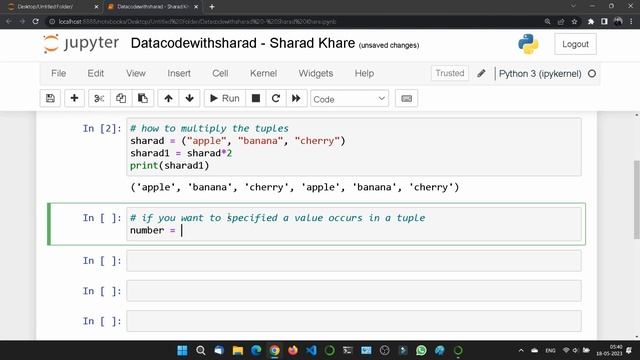Open a new browser tab
640x360 pixels.
tap(212, 7)
